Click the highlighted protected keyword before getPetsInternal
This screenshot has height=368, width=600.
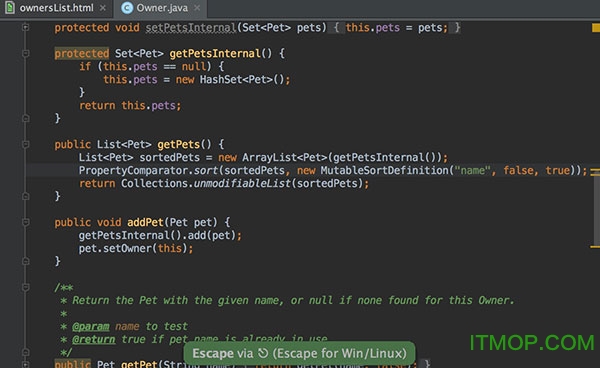(82, 53)
